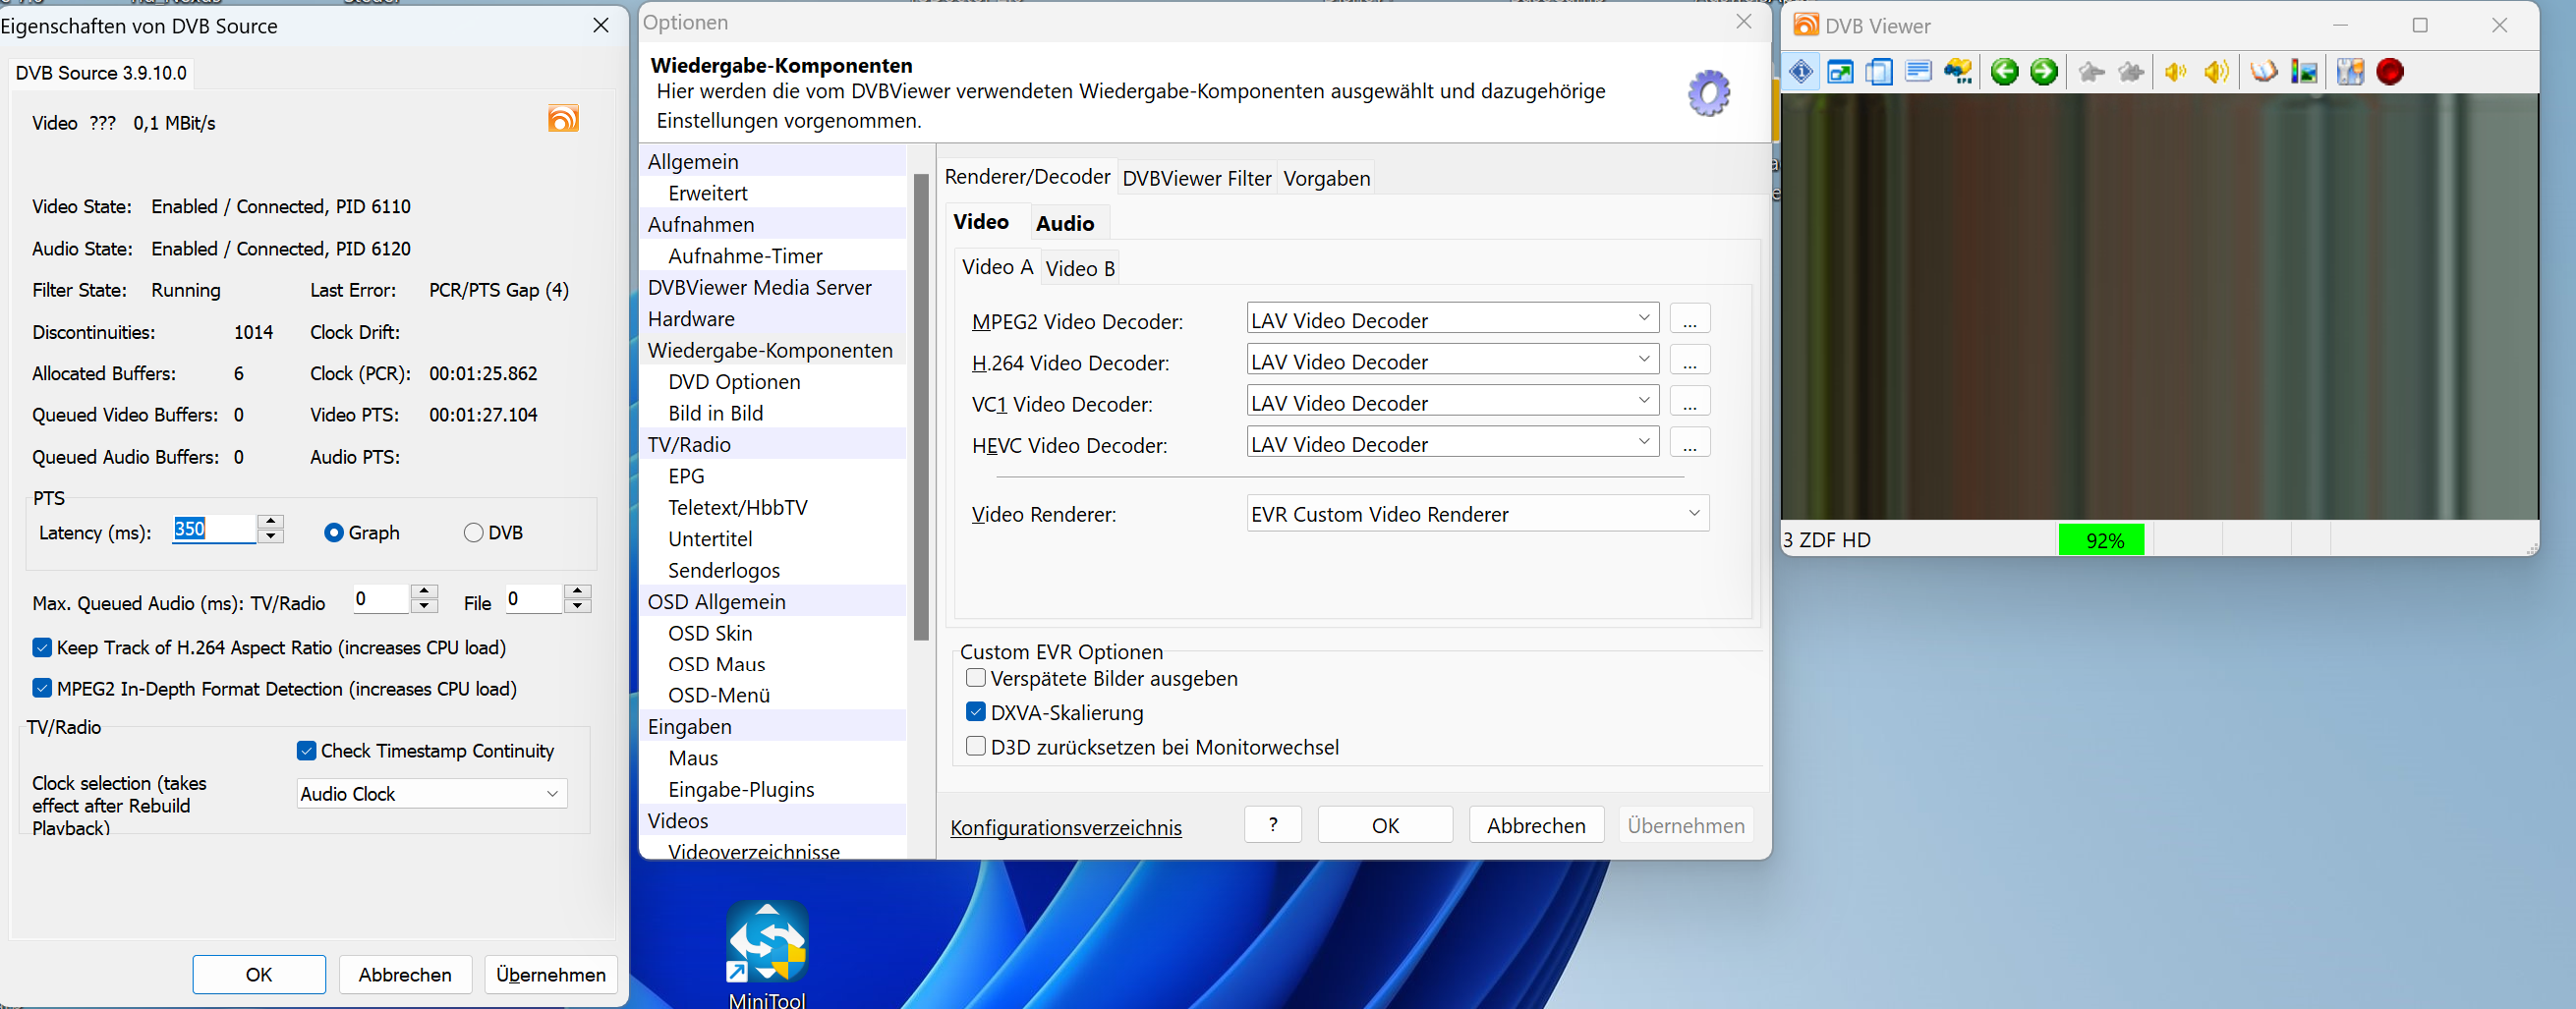The height and width of the screenshot is (1009, 2576).
Task: Open the HEVC Video Decoder dropdown
Action: 1452,443
